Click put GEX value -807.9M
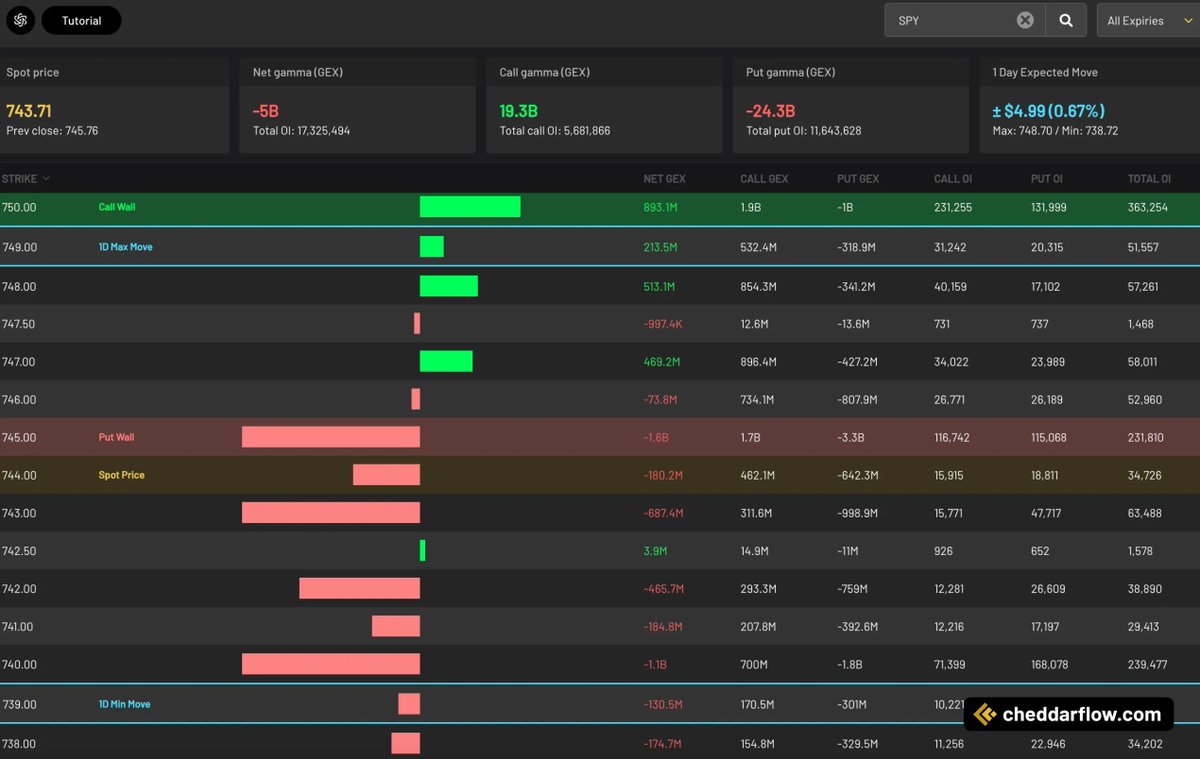Image resolution: width=1200 pixels, height=759 pixels. coord(857,399)
